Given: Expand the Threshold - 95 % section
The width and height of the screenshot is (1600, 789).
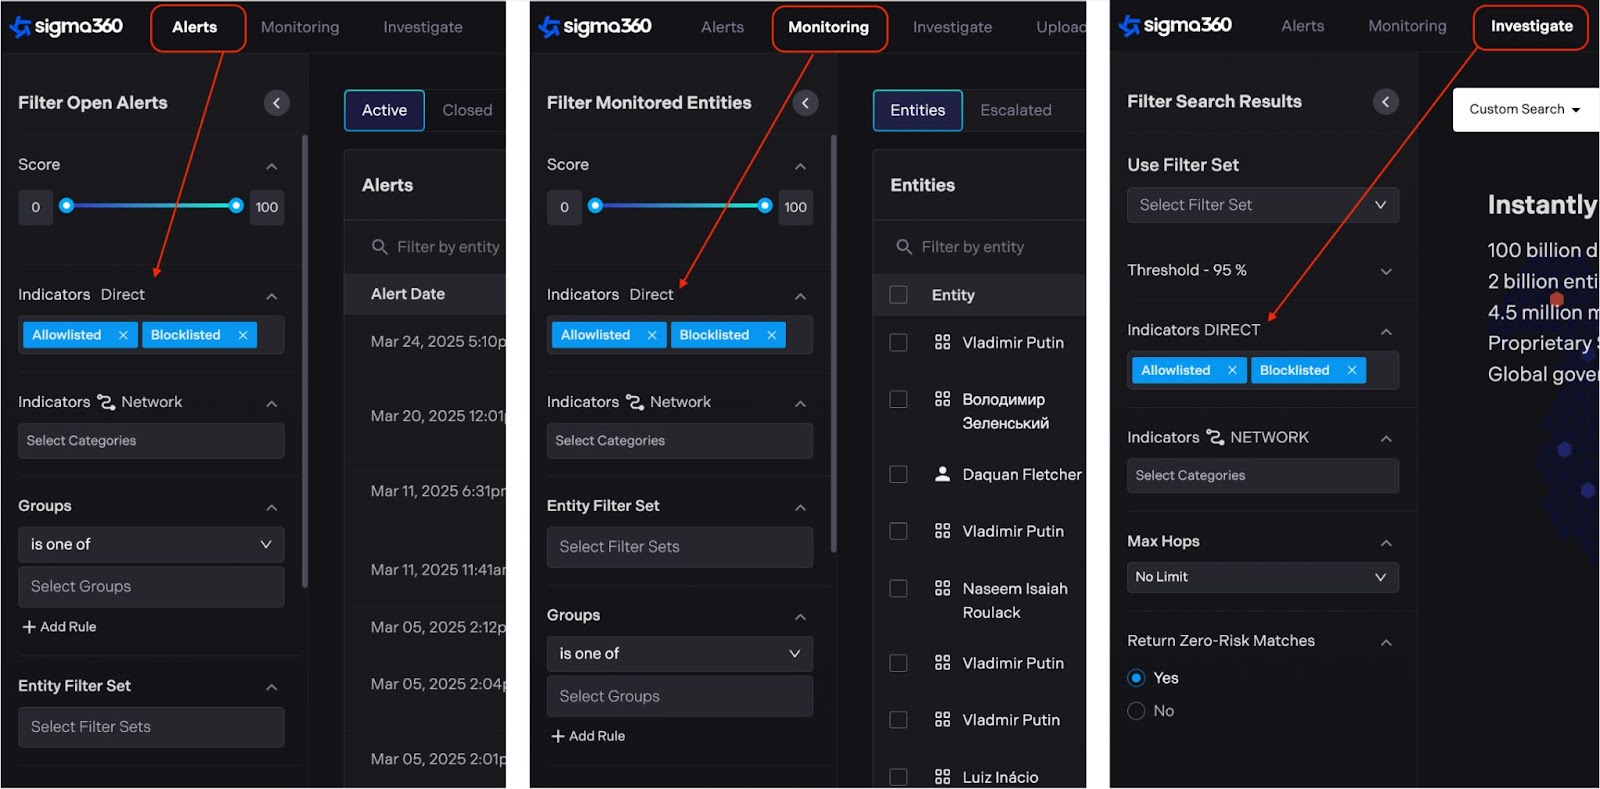Looking at the screenshot, I should [1386, 271].
